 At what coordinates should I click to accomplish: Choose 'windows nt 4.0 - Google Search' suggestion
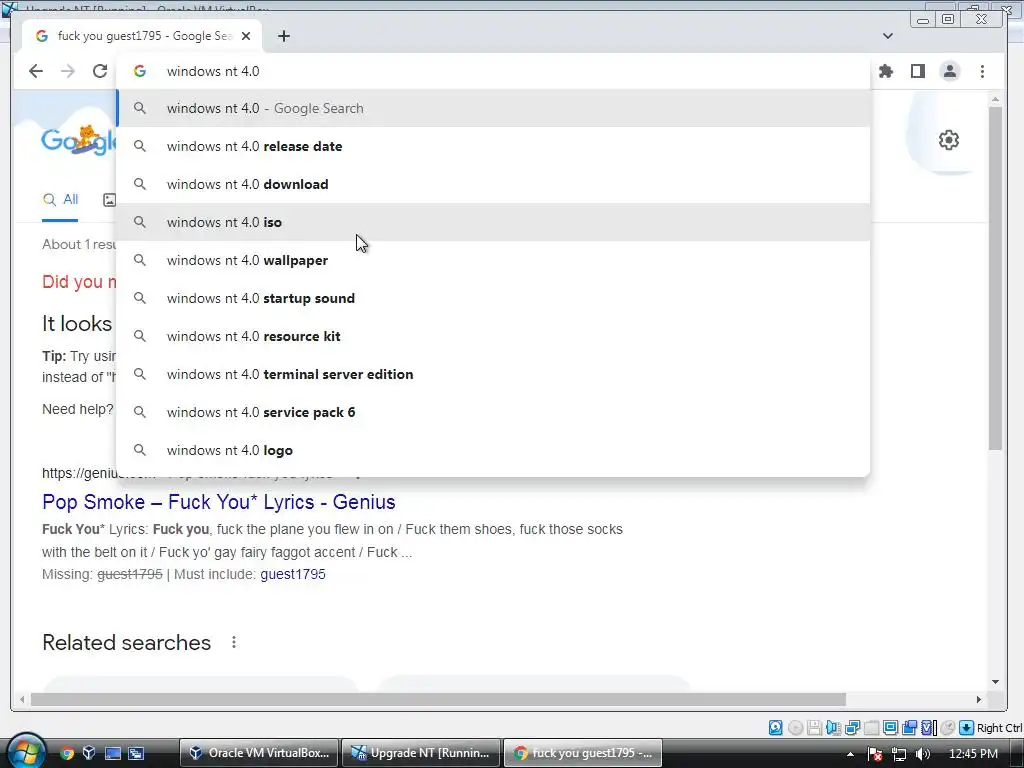[x=493, y=108]
